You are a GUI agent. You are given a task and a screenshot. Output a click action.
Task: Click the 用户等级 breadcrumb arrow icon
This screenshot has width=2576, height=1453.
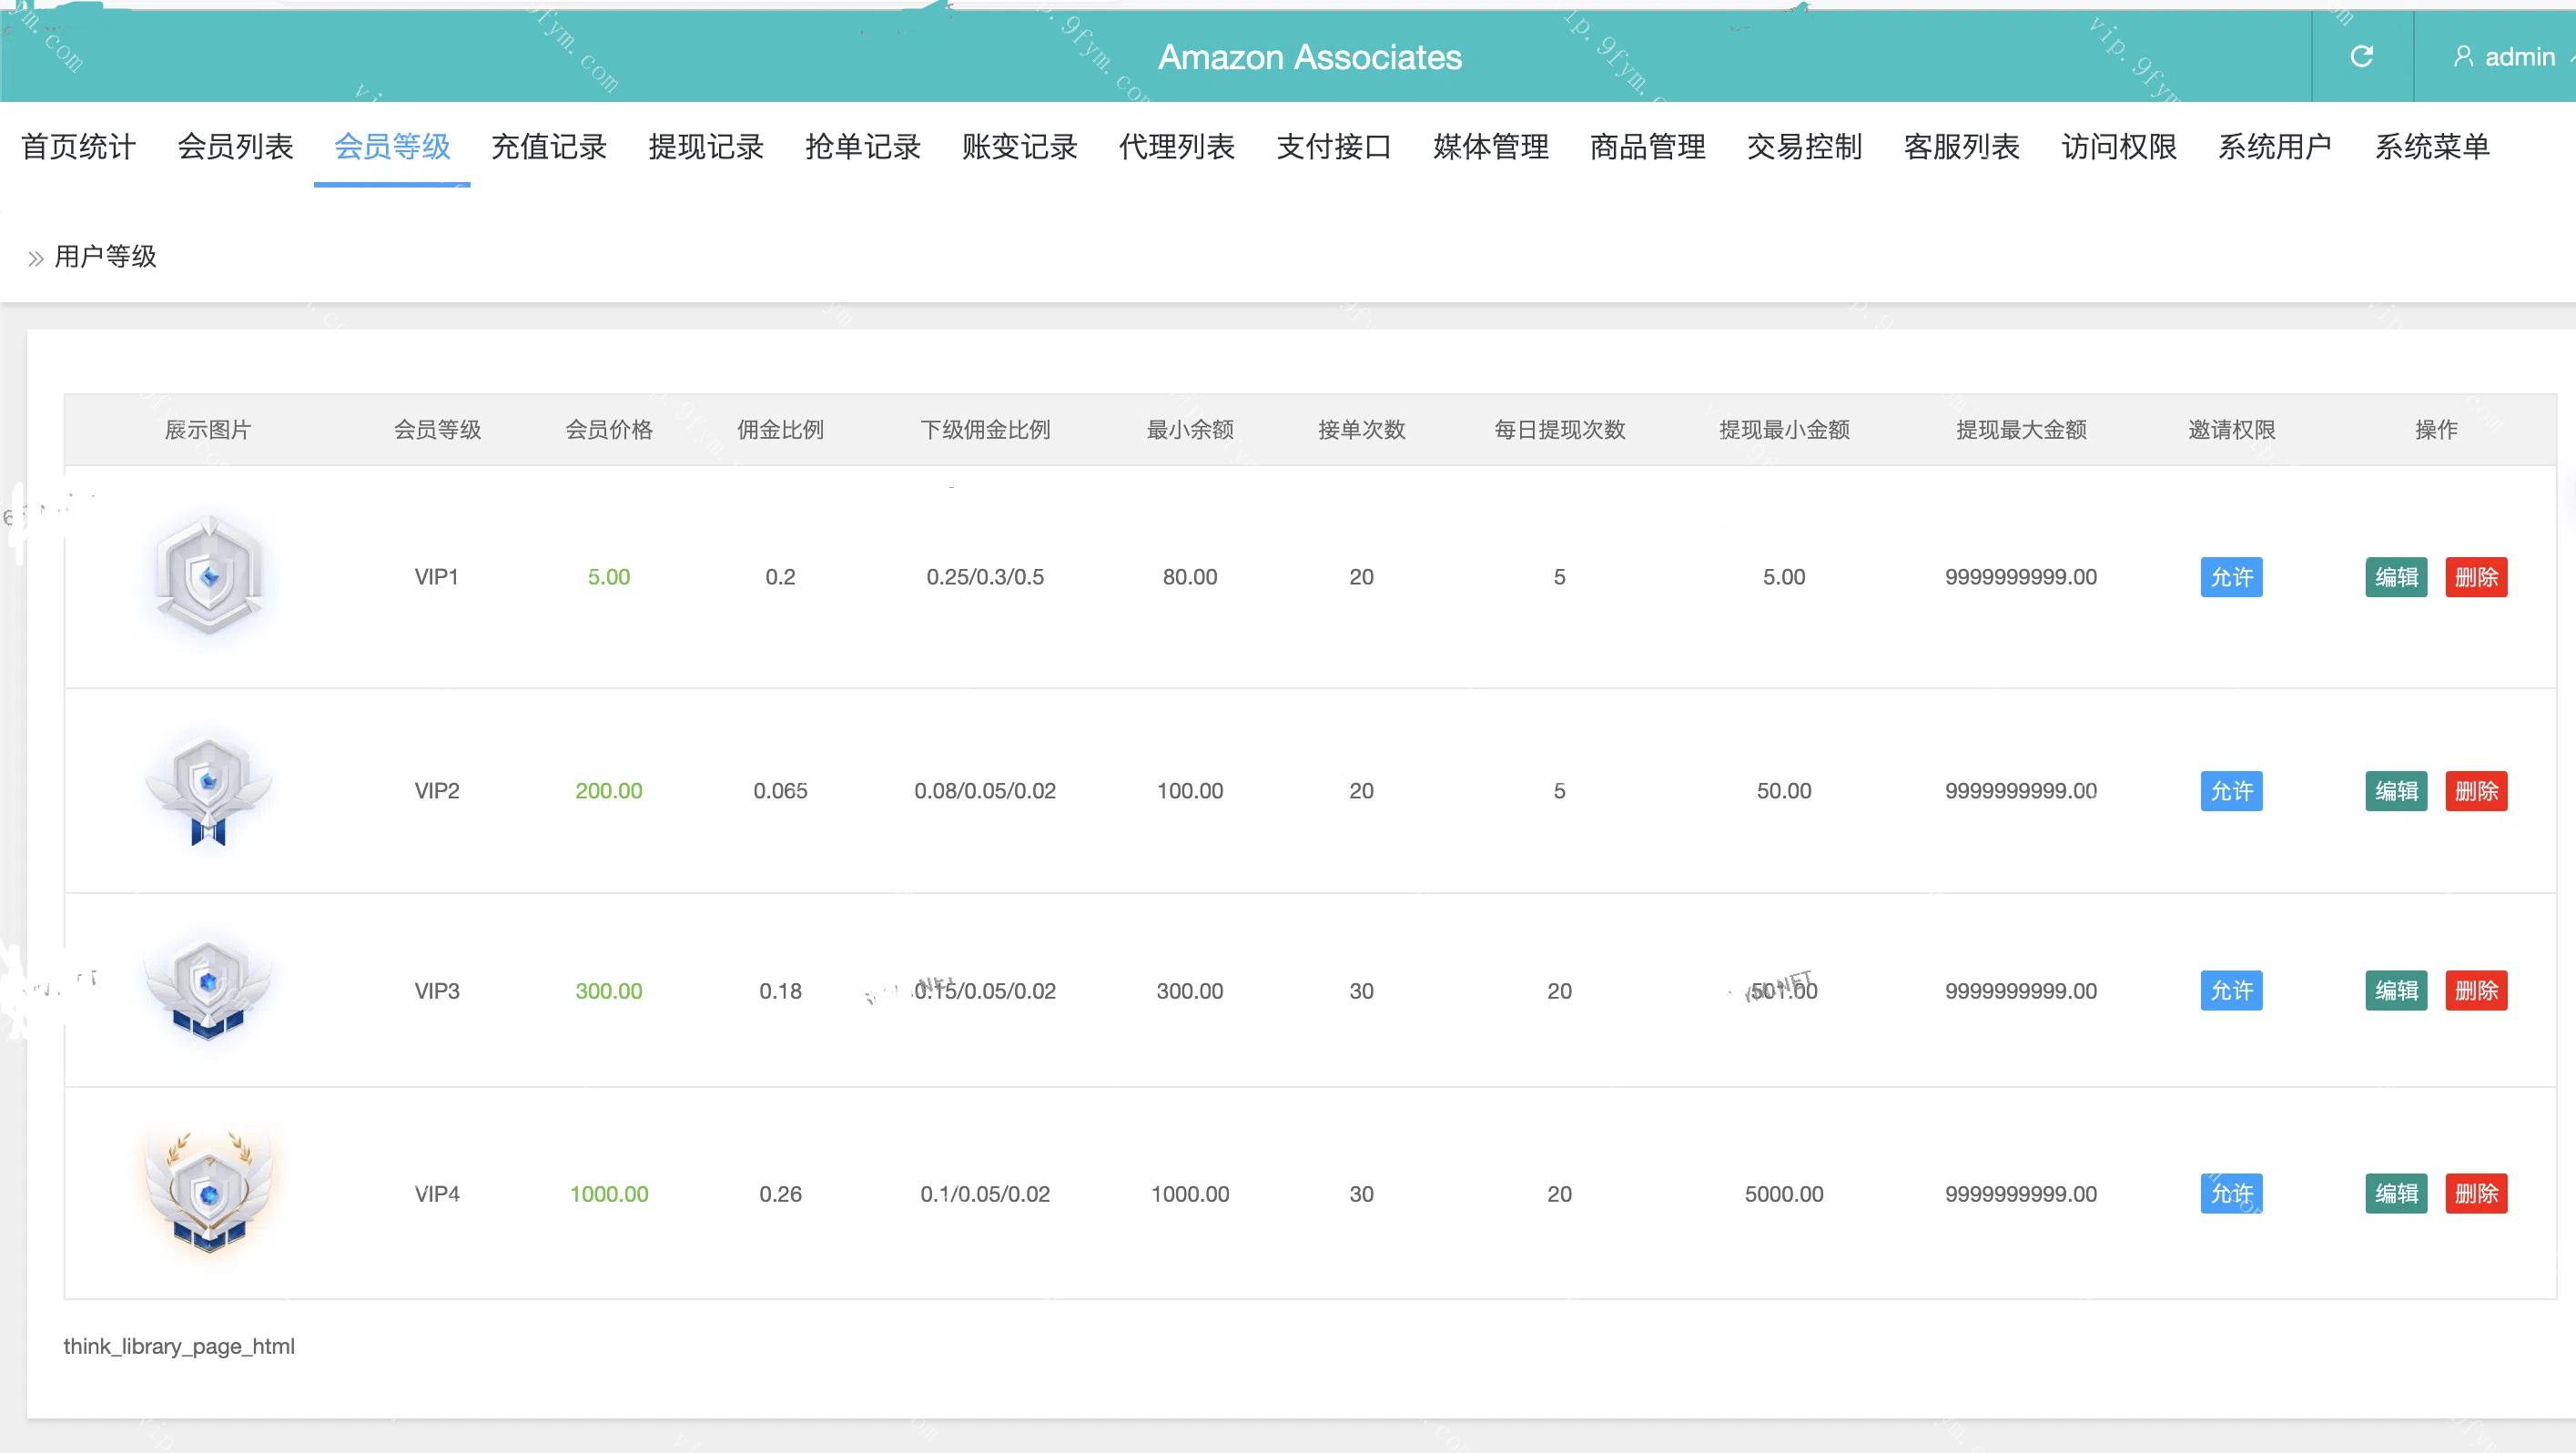(36, 259)
